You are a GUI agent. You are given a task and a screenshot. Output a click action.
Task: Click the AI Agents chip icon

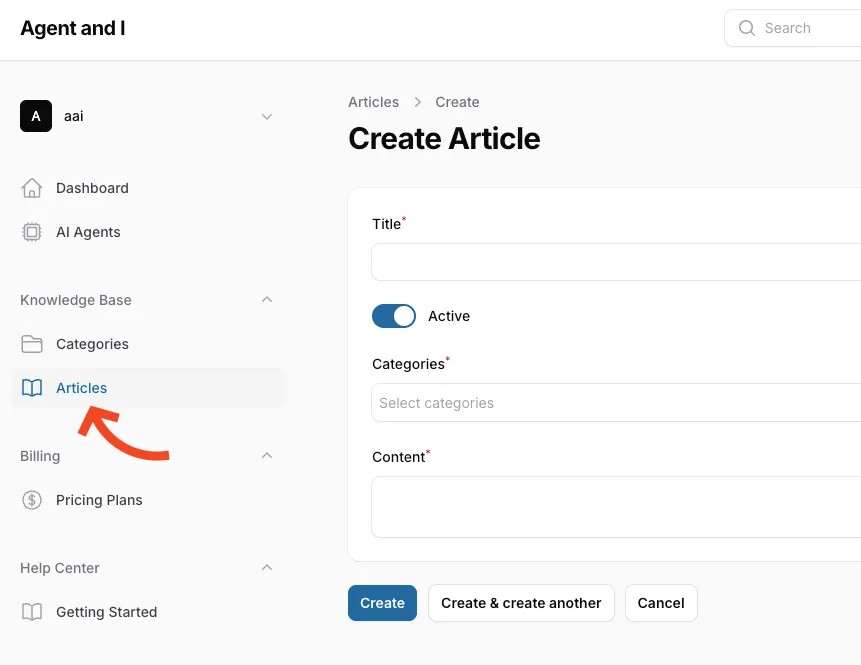coord(32,232)
